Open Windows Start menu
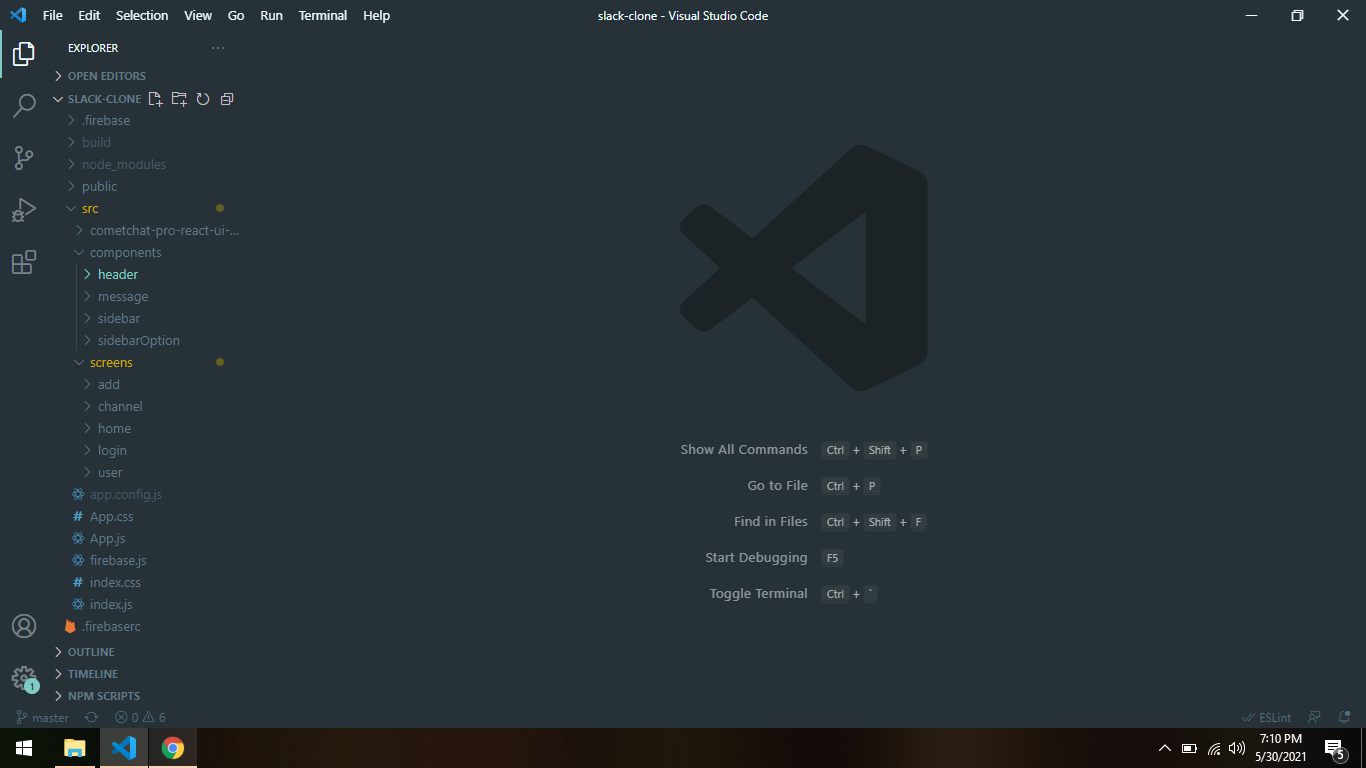1366x768 pixels. click(x=24, y=748)
